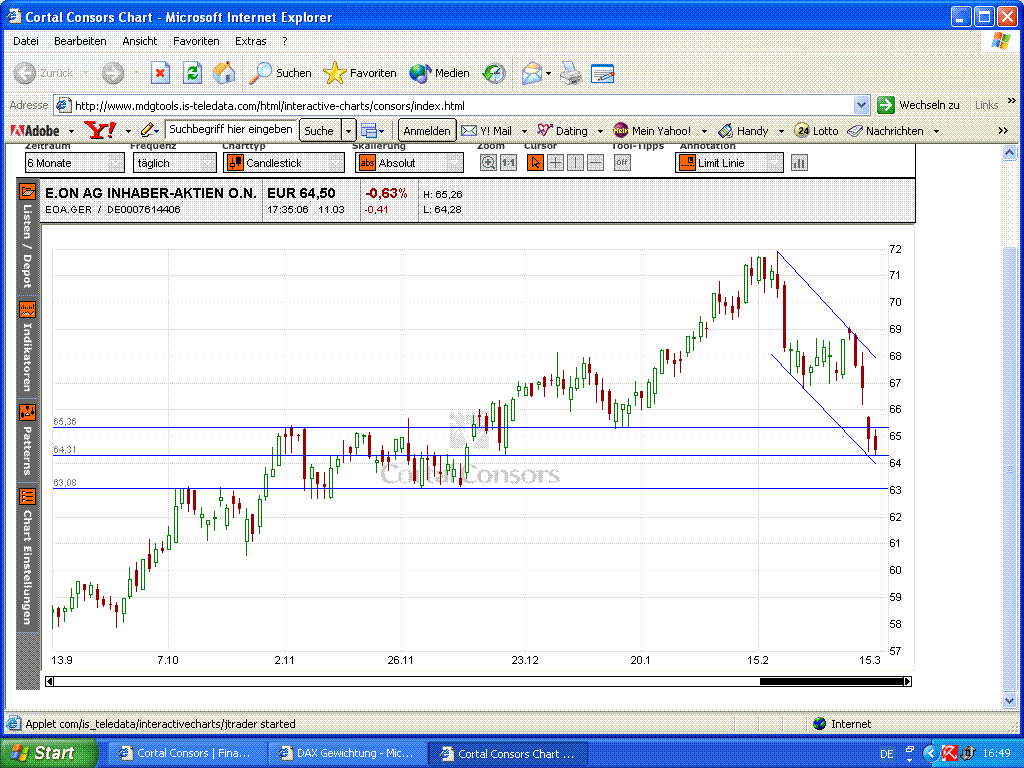Screen dimensions: 1024x768
Task: Click the Wechseln zu button
Action: coord(920,104)
